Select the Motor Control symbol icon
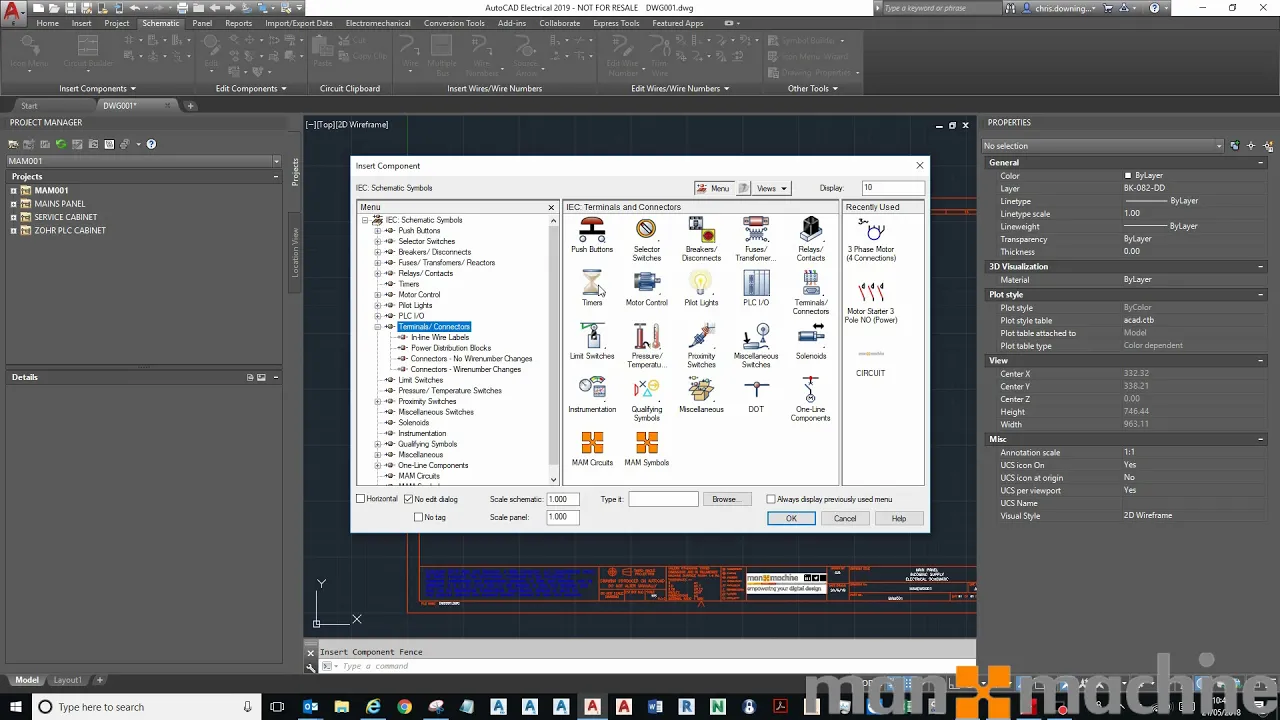Image resolution: width=1280 pixels, height=720 pixels. pos(646,283)
